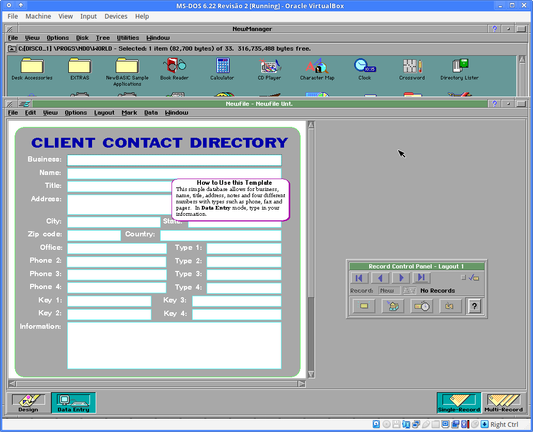The image size is (533, 432).
Task: Go to the previous record
Action: (380, 278)
